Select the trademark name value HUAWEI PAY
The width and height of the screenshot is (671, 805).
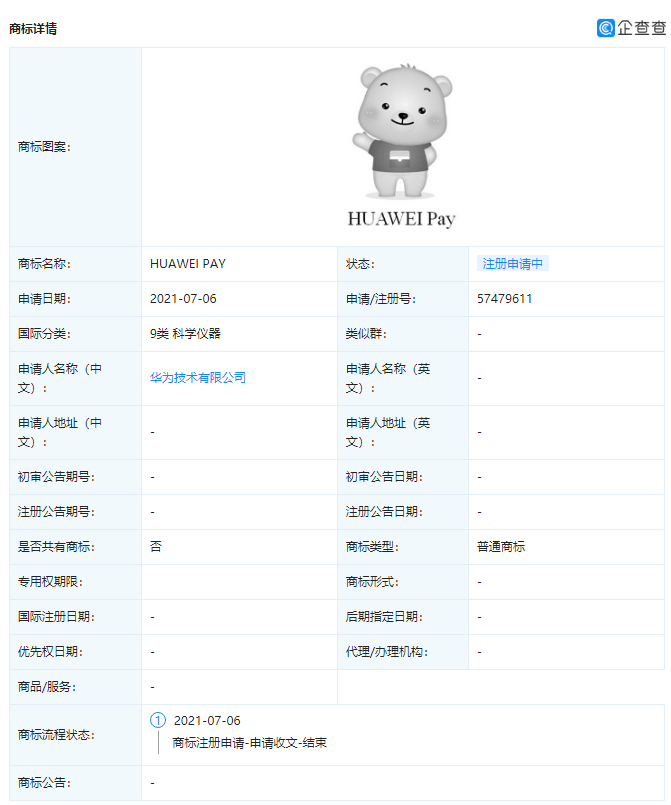pos(187,264)
